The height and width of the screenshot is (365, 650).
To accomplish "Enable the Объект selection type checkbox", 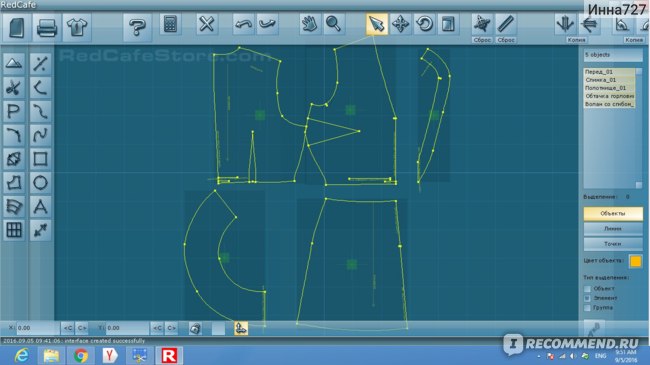I will coord(587,288).
